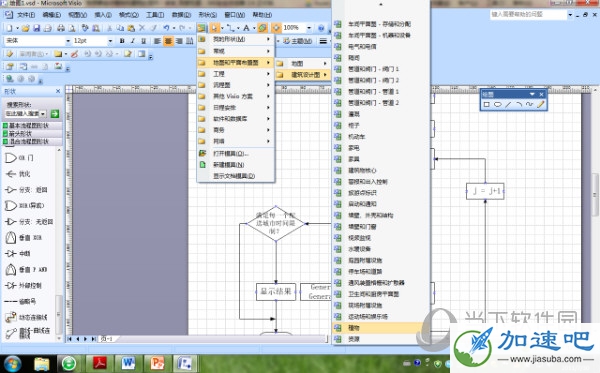Screen dimensions: 600x373
Task: Click the blue Help question mark icon
Action: [321, 28]
